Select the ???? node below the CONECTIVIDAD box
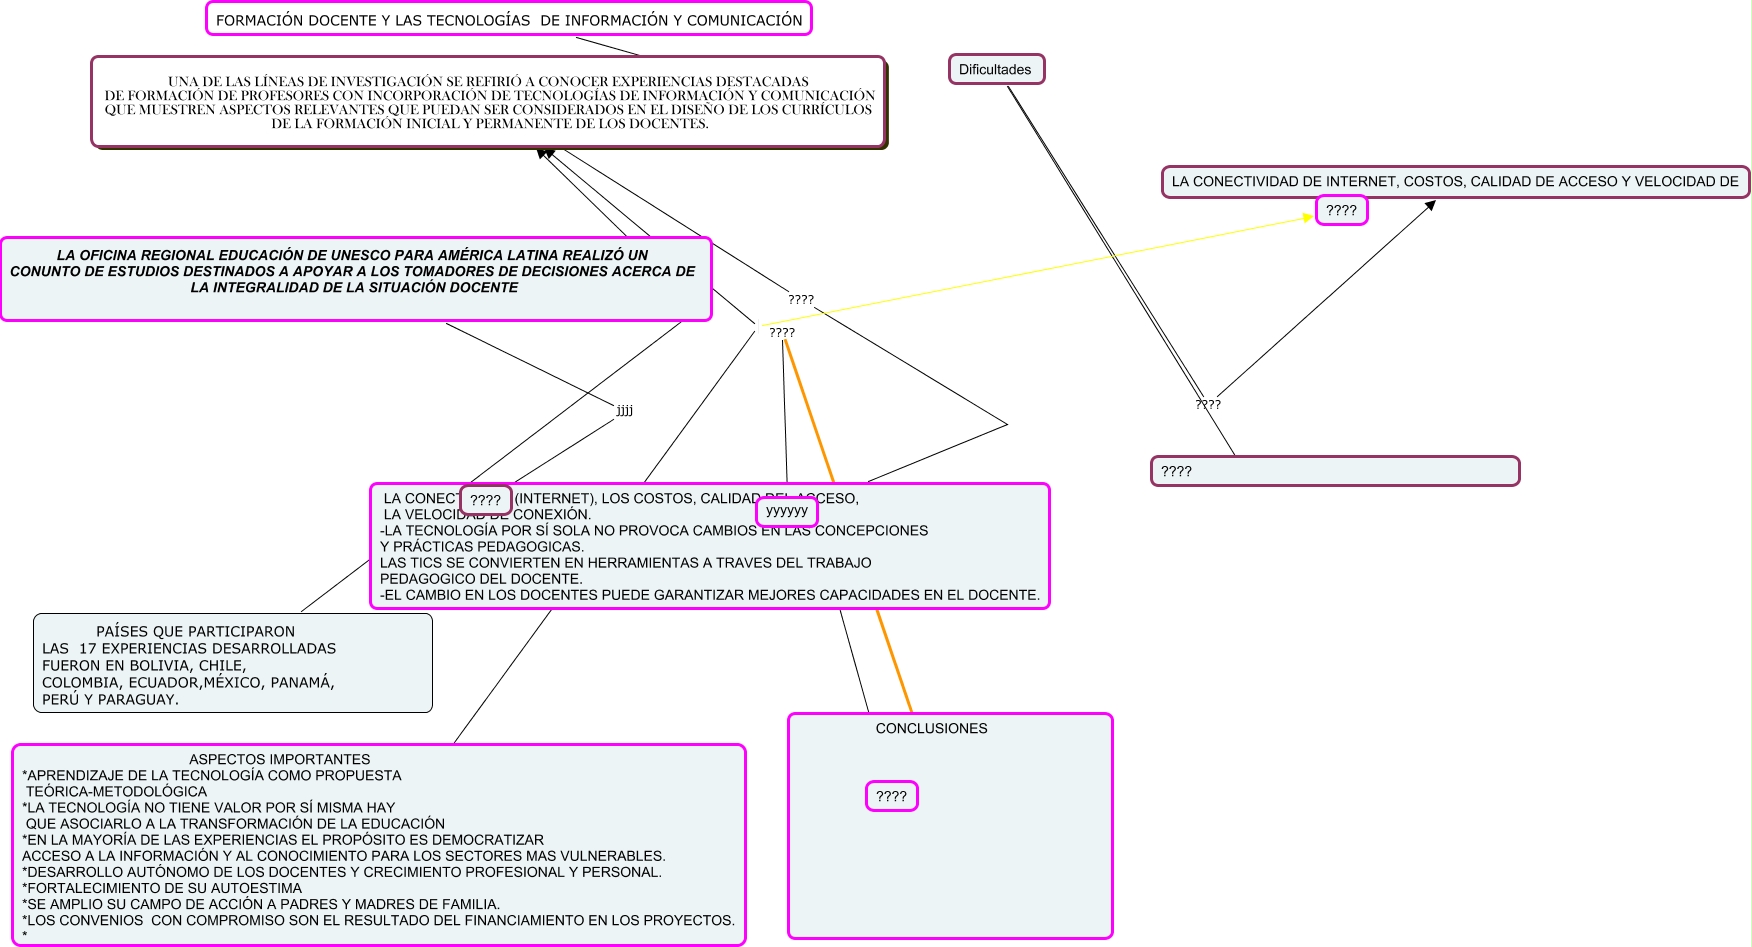 coord(1341,211)
